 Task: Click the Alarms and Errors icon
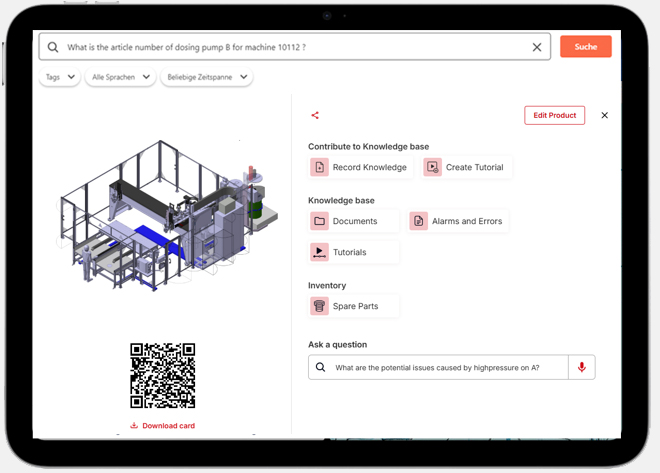[x=419, y=221]
